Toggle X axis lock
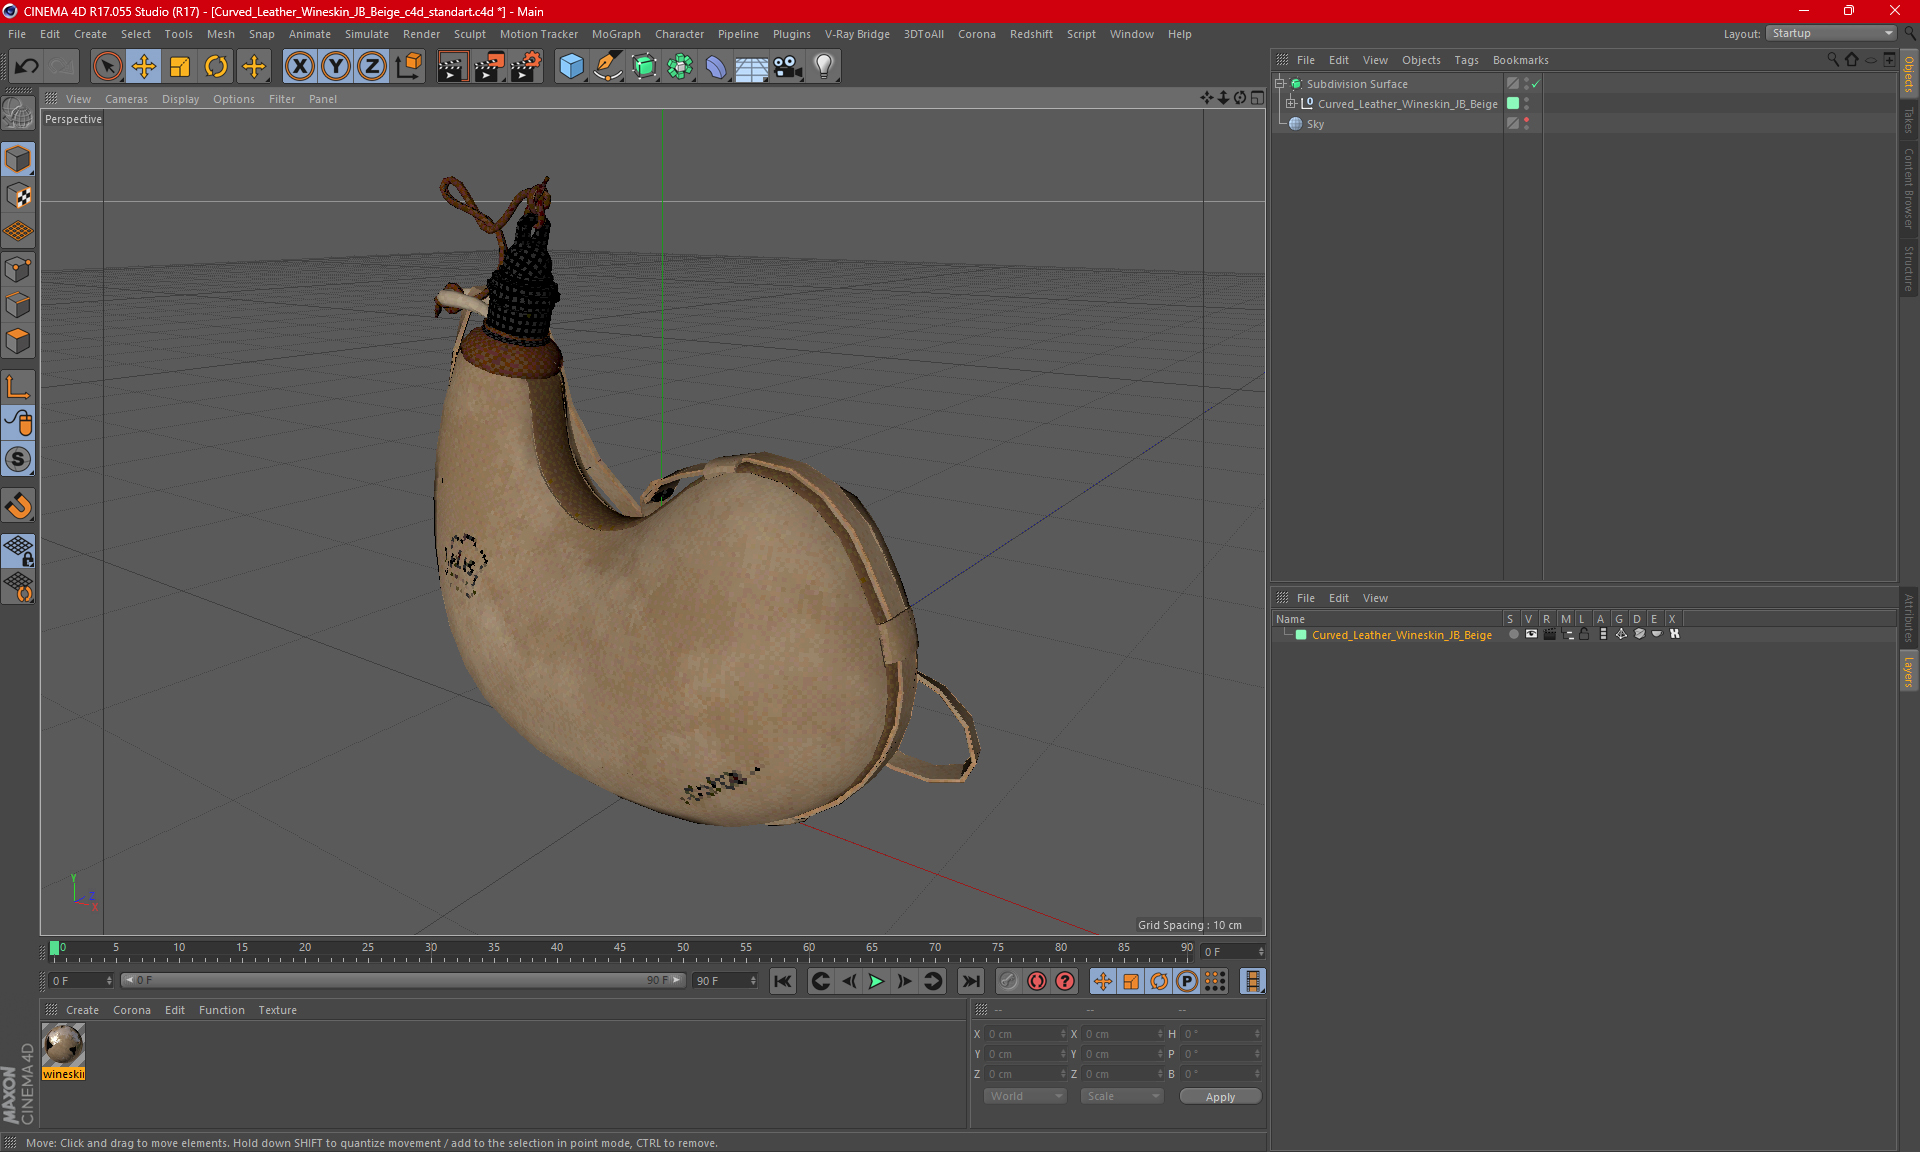 click(x=299, y=66)
